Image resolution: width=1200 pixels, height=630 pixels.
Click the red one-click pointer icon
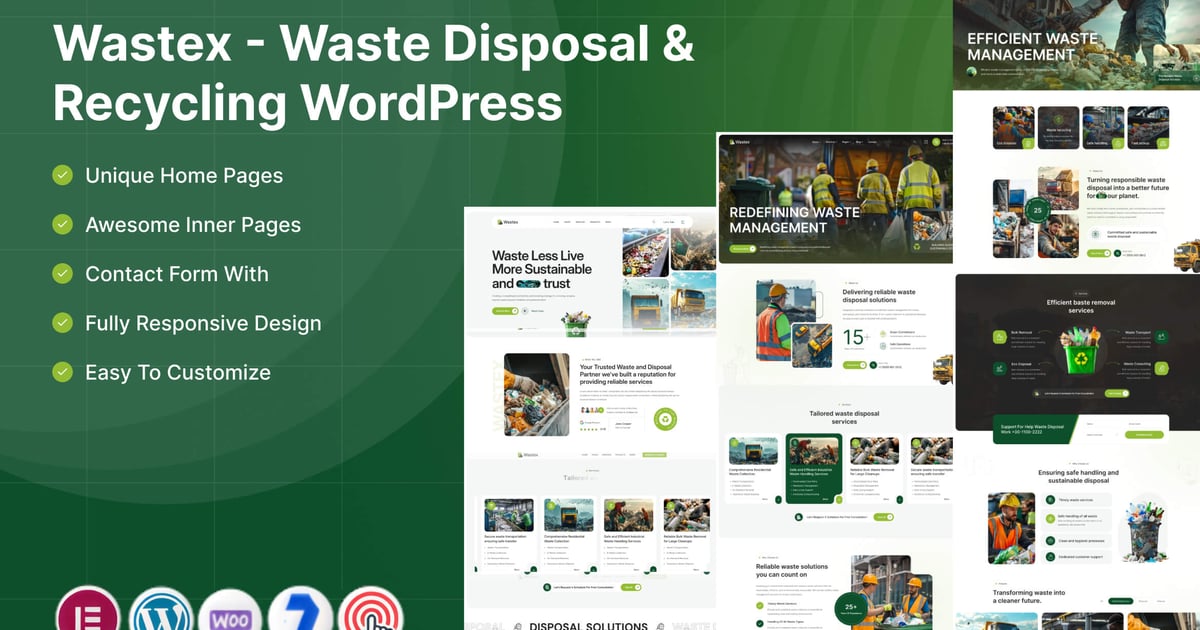coord(371,610)
